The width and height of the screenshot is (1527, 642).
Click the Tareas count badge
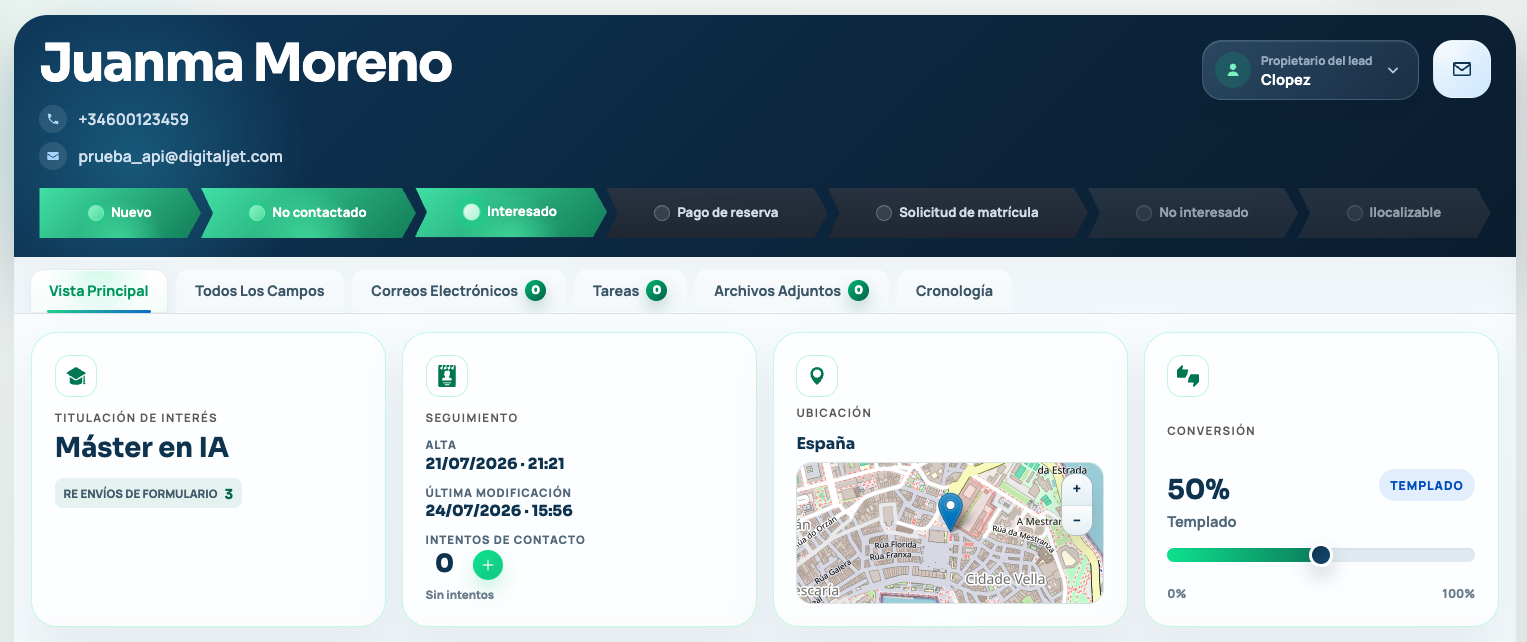pyautogui.click(x=656, y=291)
